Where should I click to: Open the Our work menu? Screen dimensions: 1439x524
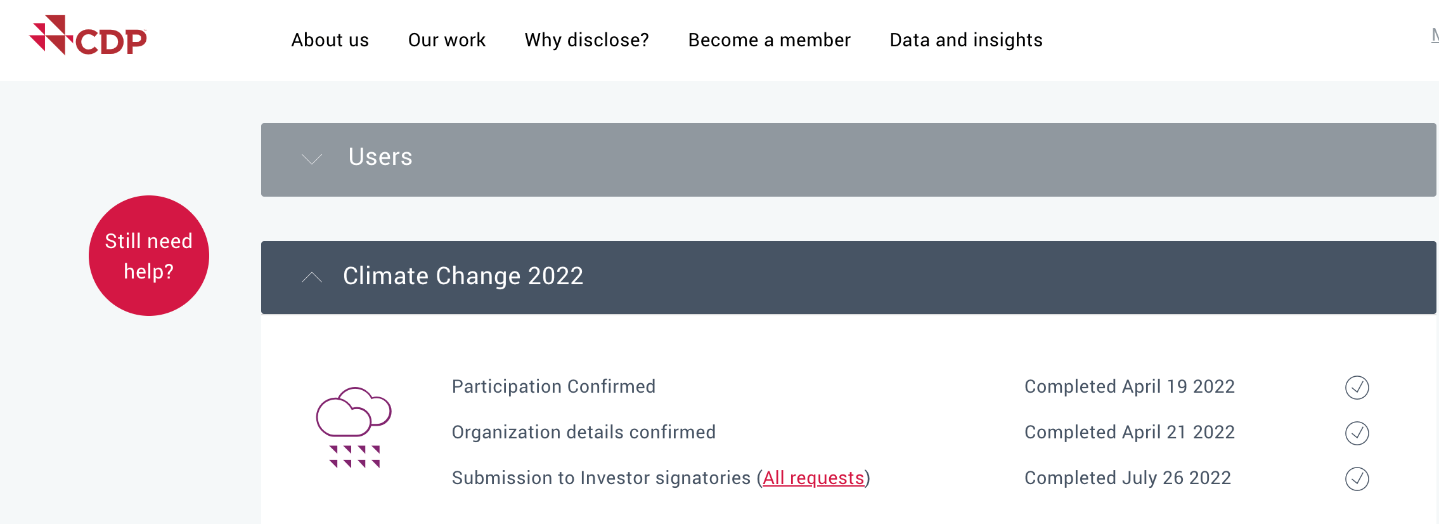[447, 40]
